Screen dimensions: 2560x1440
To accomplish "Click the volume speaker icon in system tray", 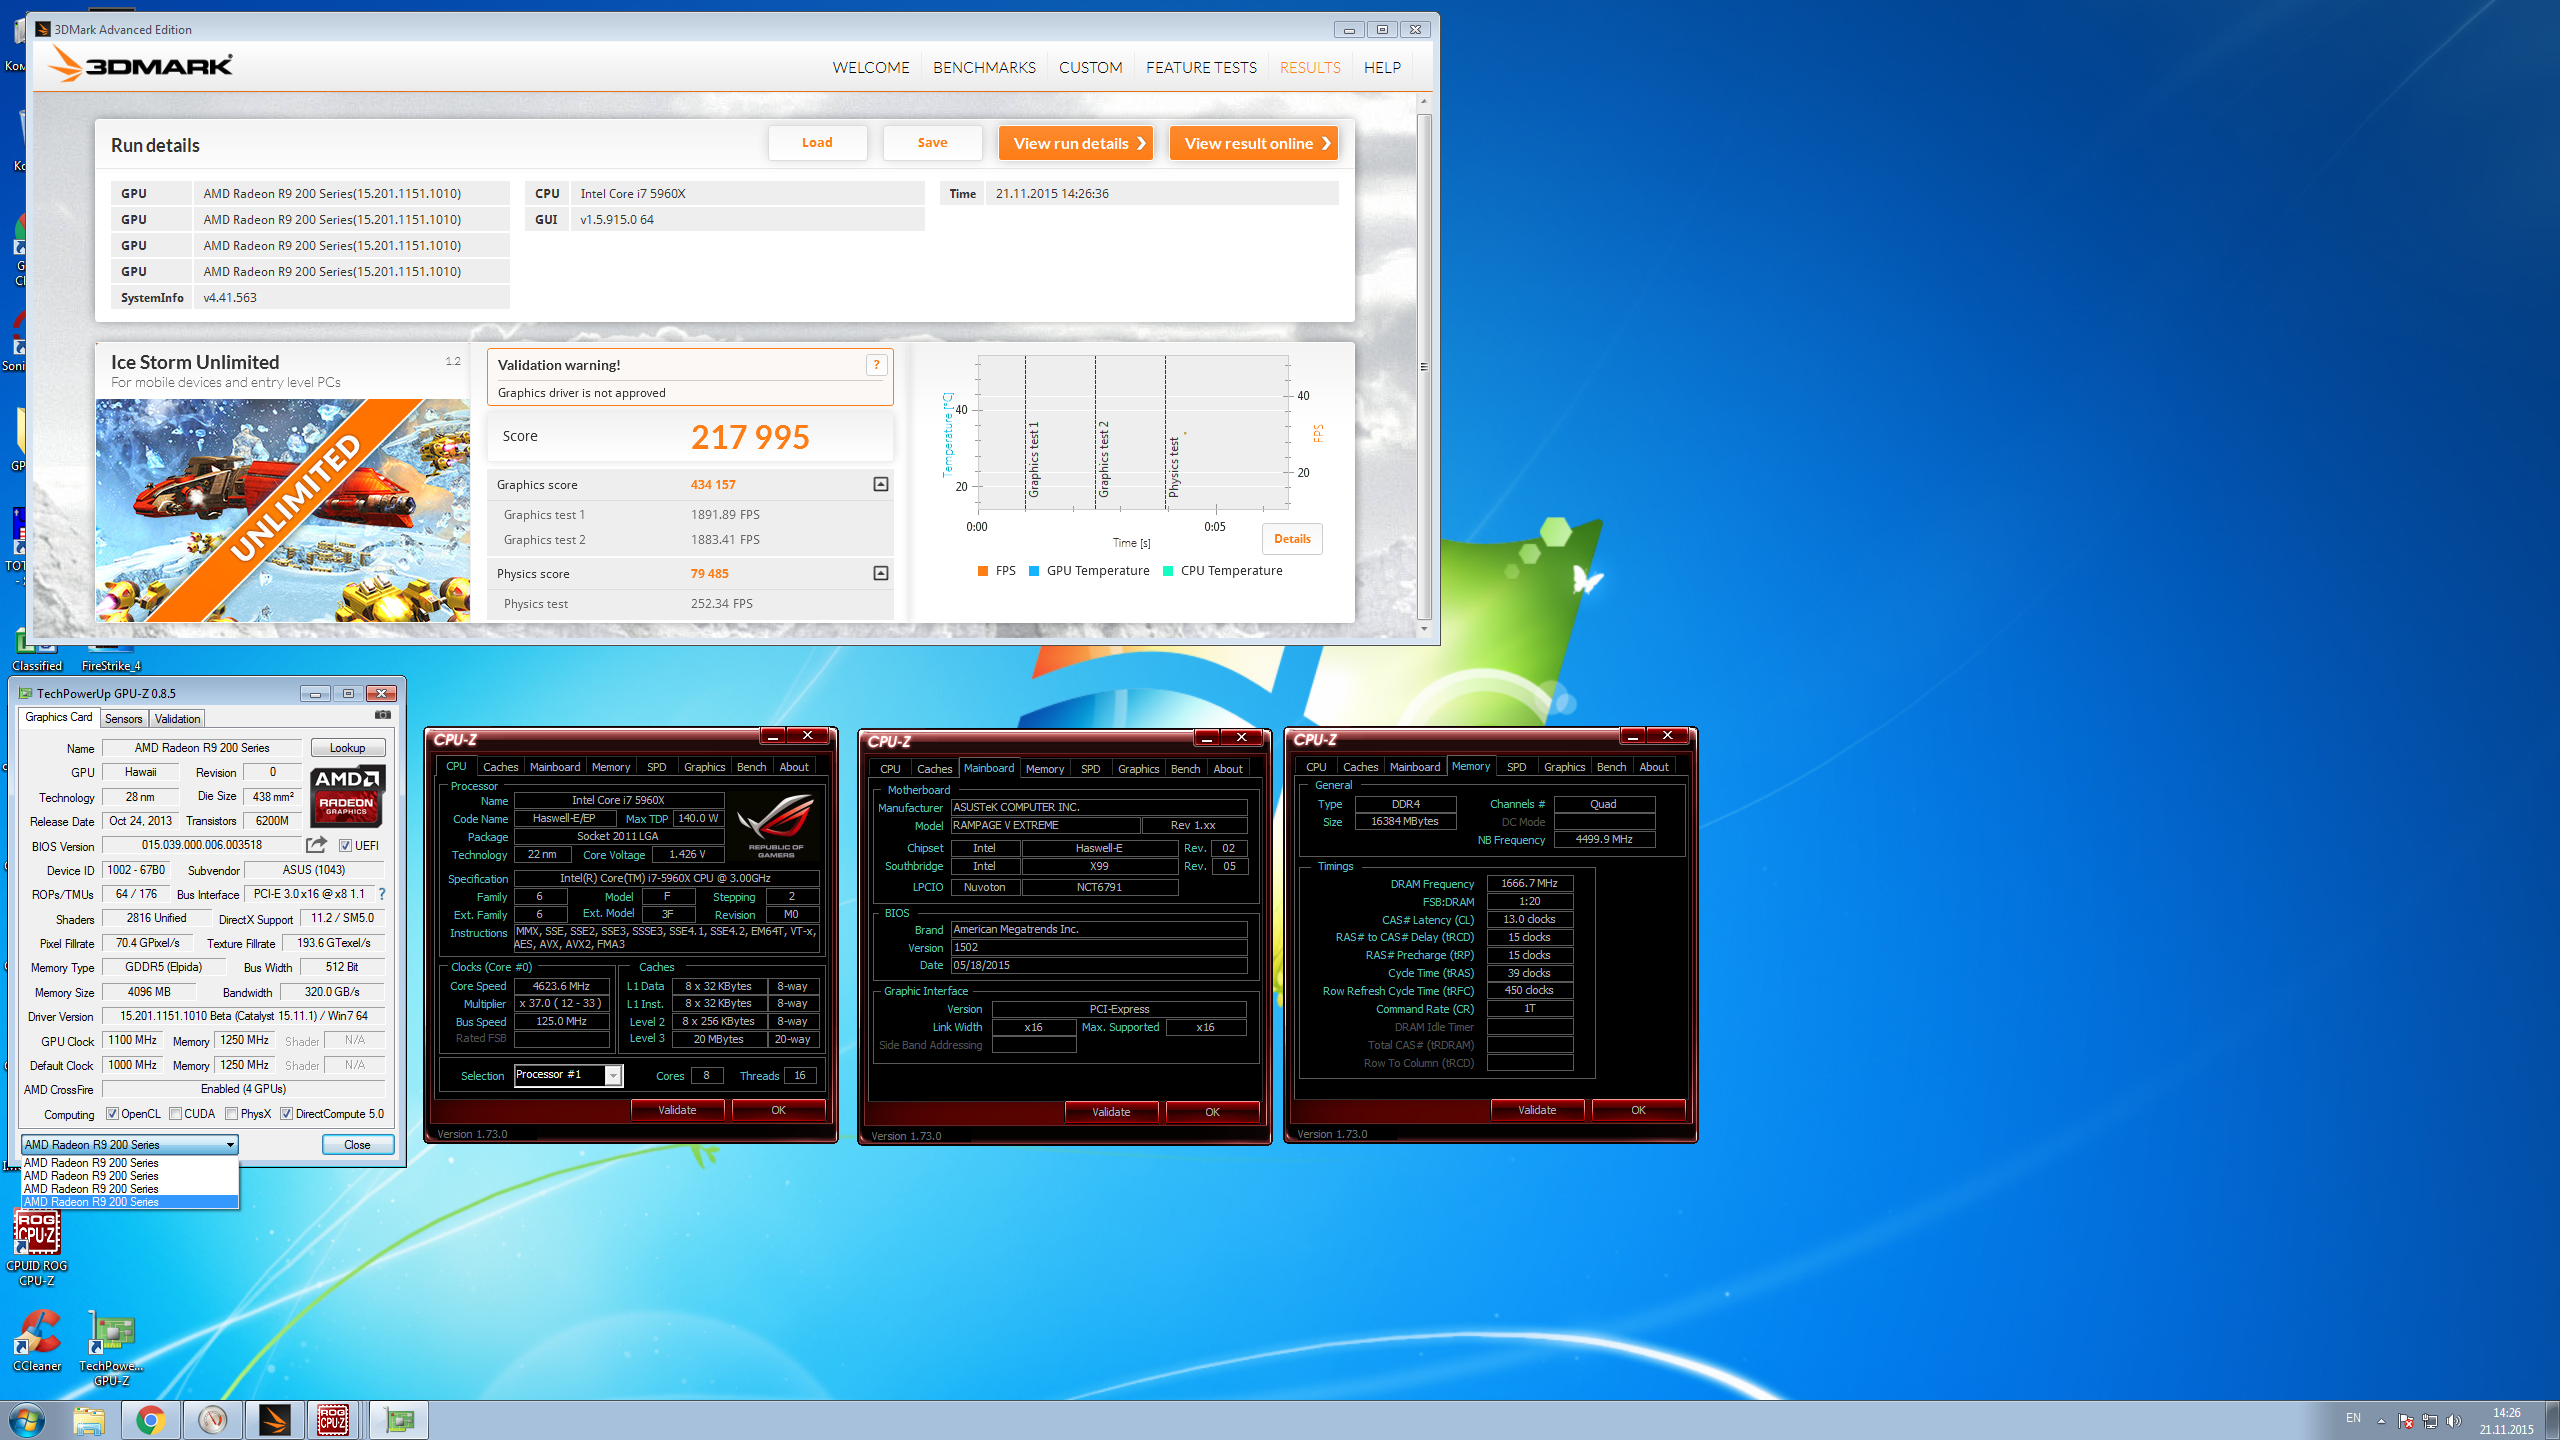I will (2454, 1421).
